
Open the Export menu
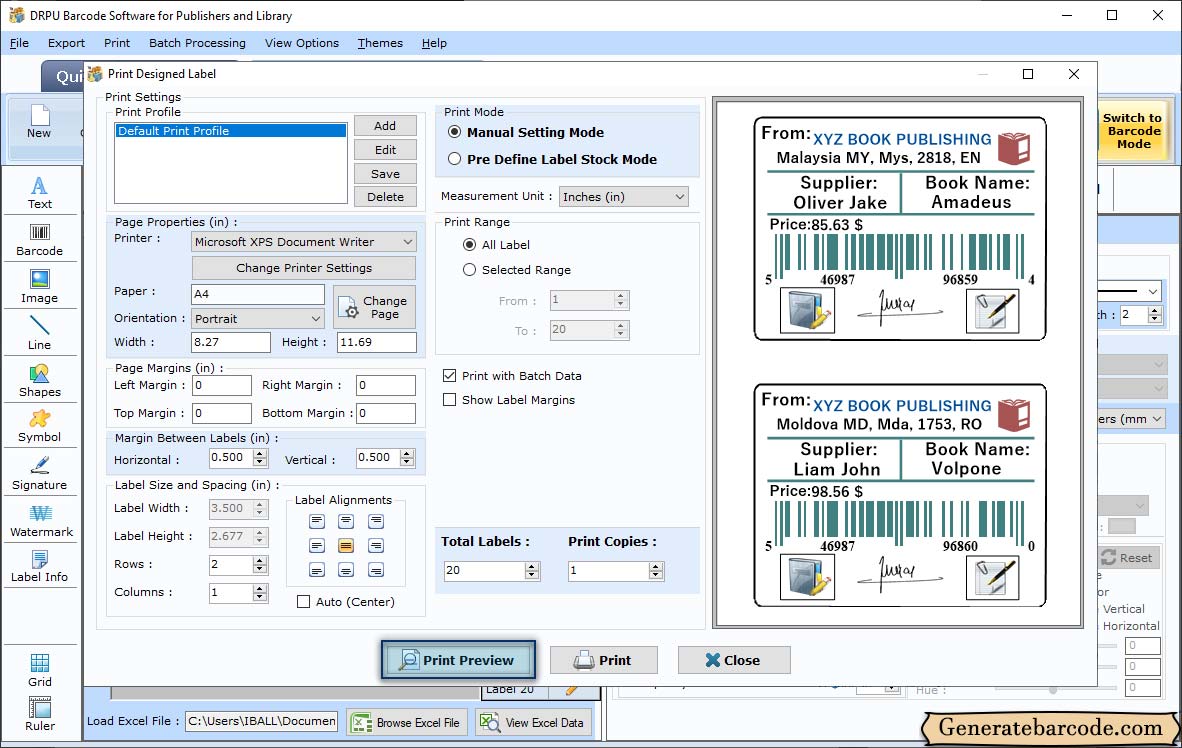pyautogui.click(x=66, y=43)
